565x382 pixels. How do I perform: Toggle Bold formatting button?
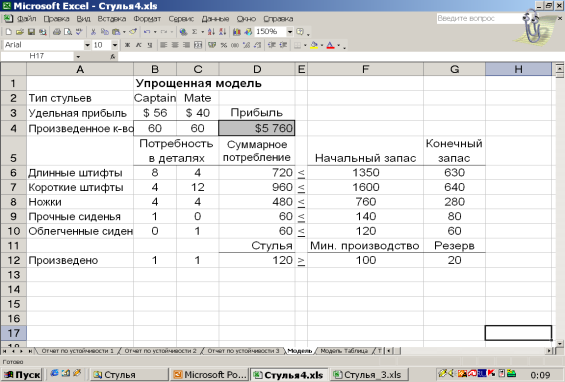click(127, 45)
